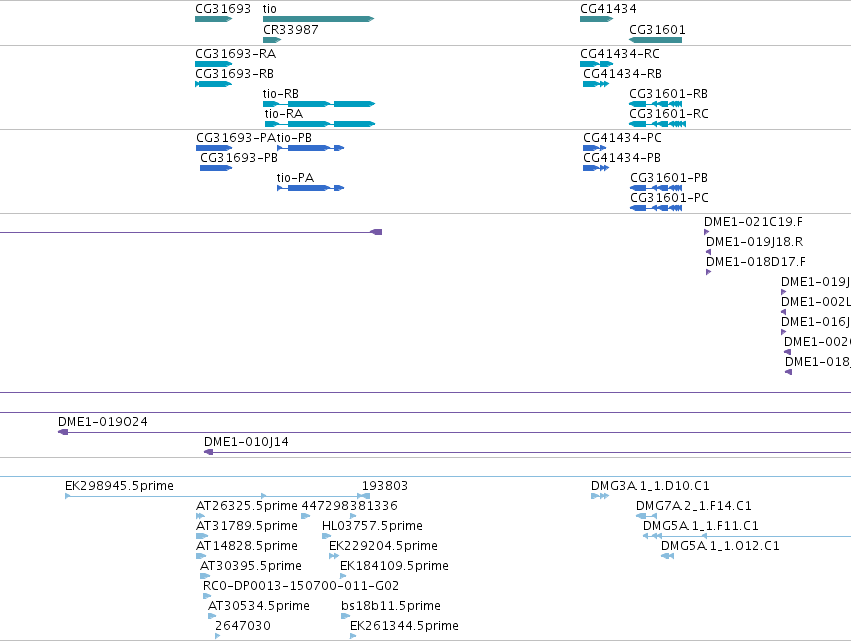Viewport: 851px width, 641px height.
Task: Click the tio gene label
Action: coord(270,9)
